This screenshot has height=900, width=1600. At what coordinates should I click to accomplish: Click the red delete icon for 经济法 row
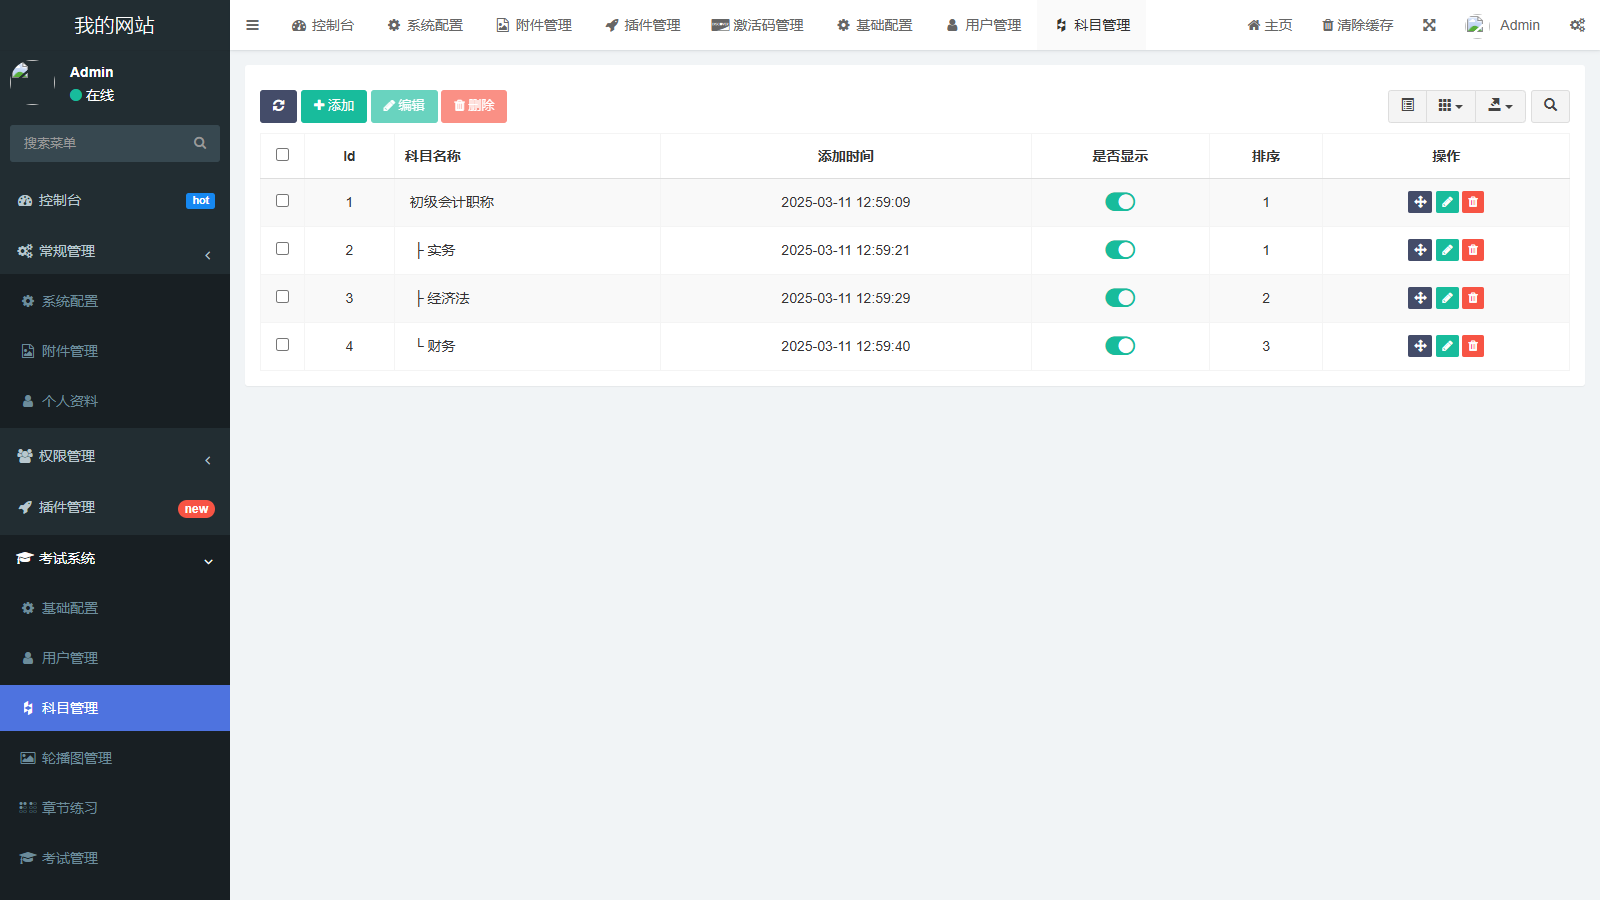(x=1472, y=298)
